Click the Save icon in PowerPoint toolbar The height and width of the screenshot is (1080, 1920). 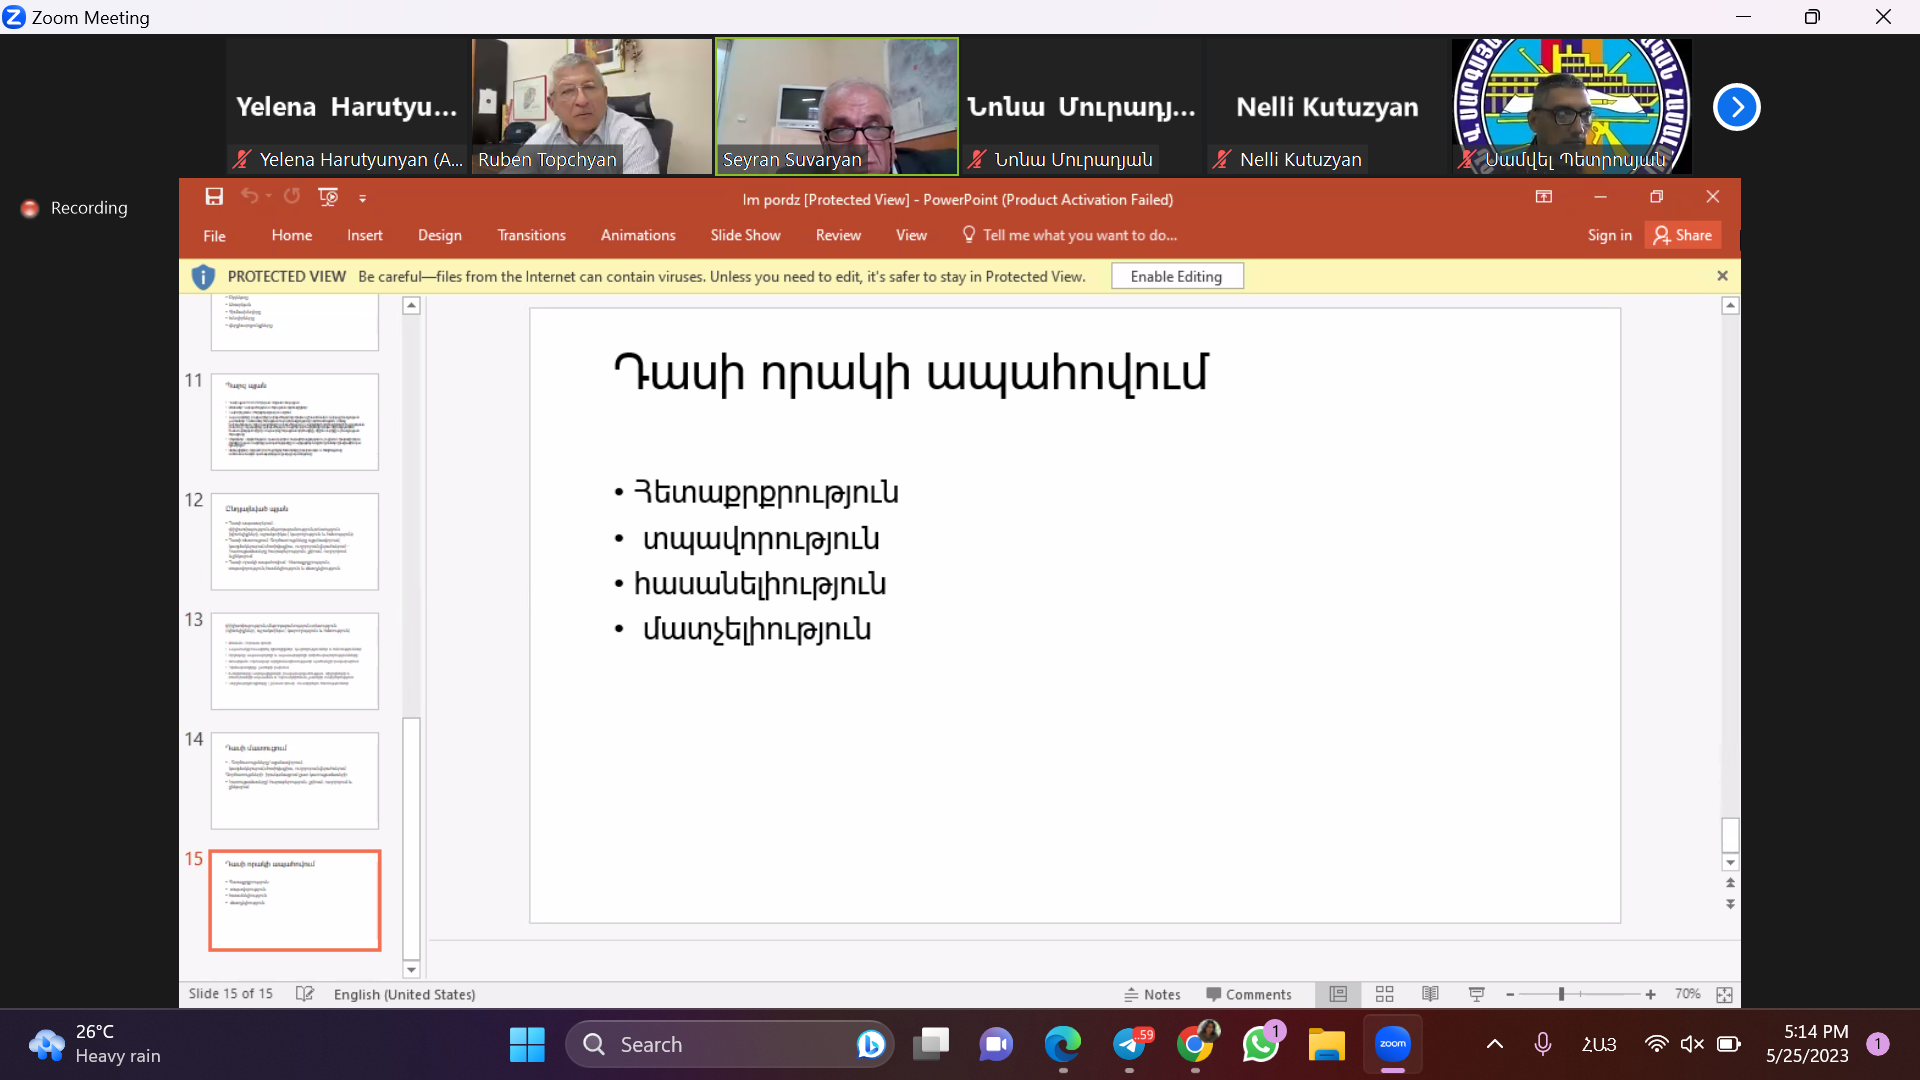(214, 197)
